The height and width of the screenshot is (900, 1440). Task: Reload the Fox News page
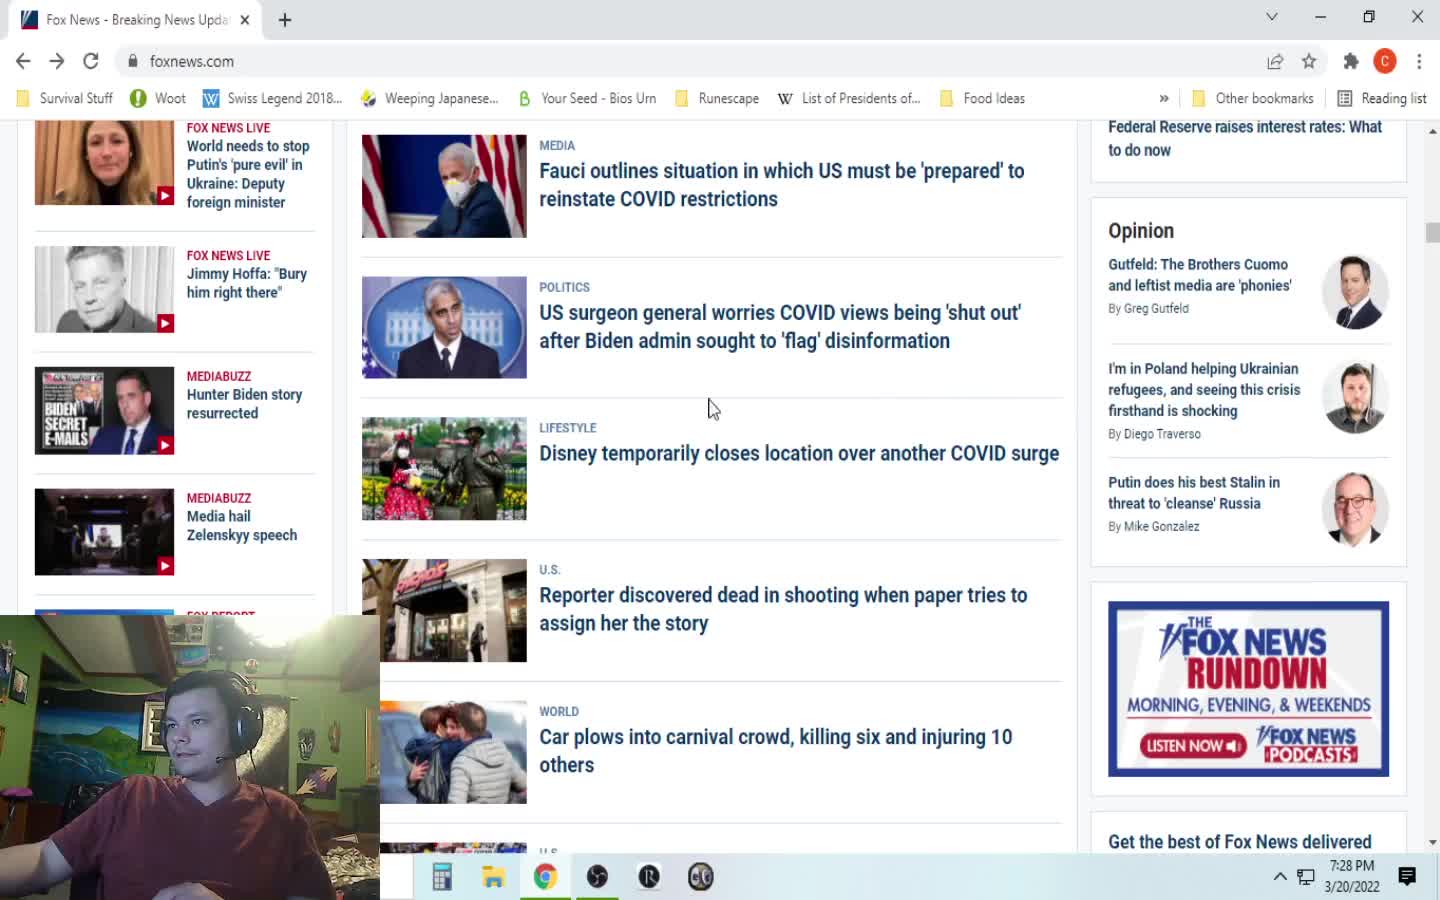(91, 61)
